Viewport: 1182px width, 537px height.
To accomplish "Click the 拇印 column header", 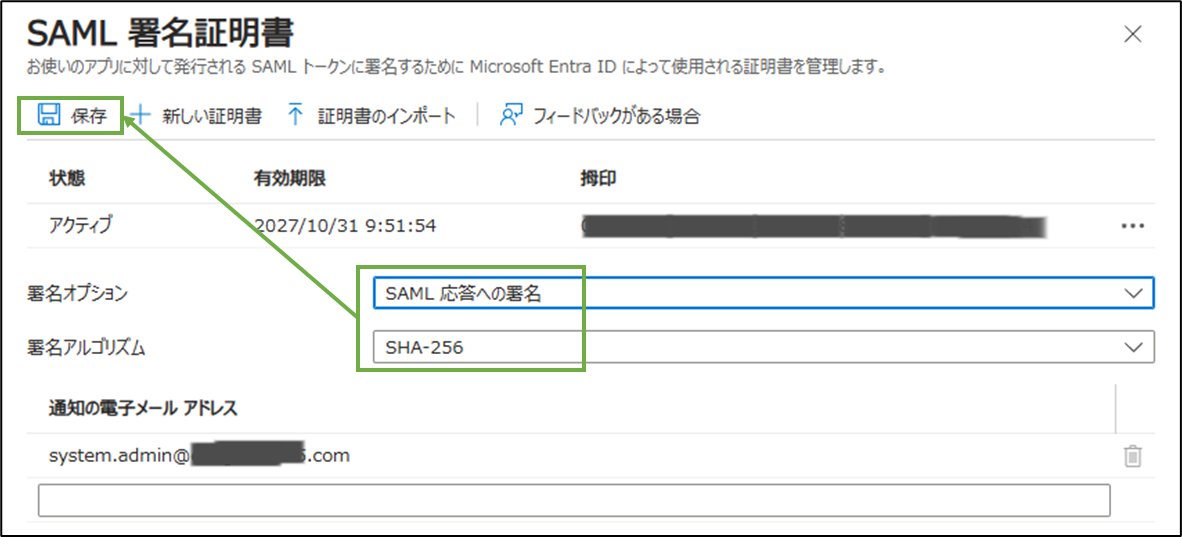I will (601, 179).
